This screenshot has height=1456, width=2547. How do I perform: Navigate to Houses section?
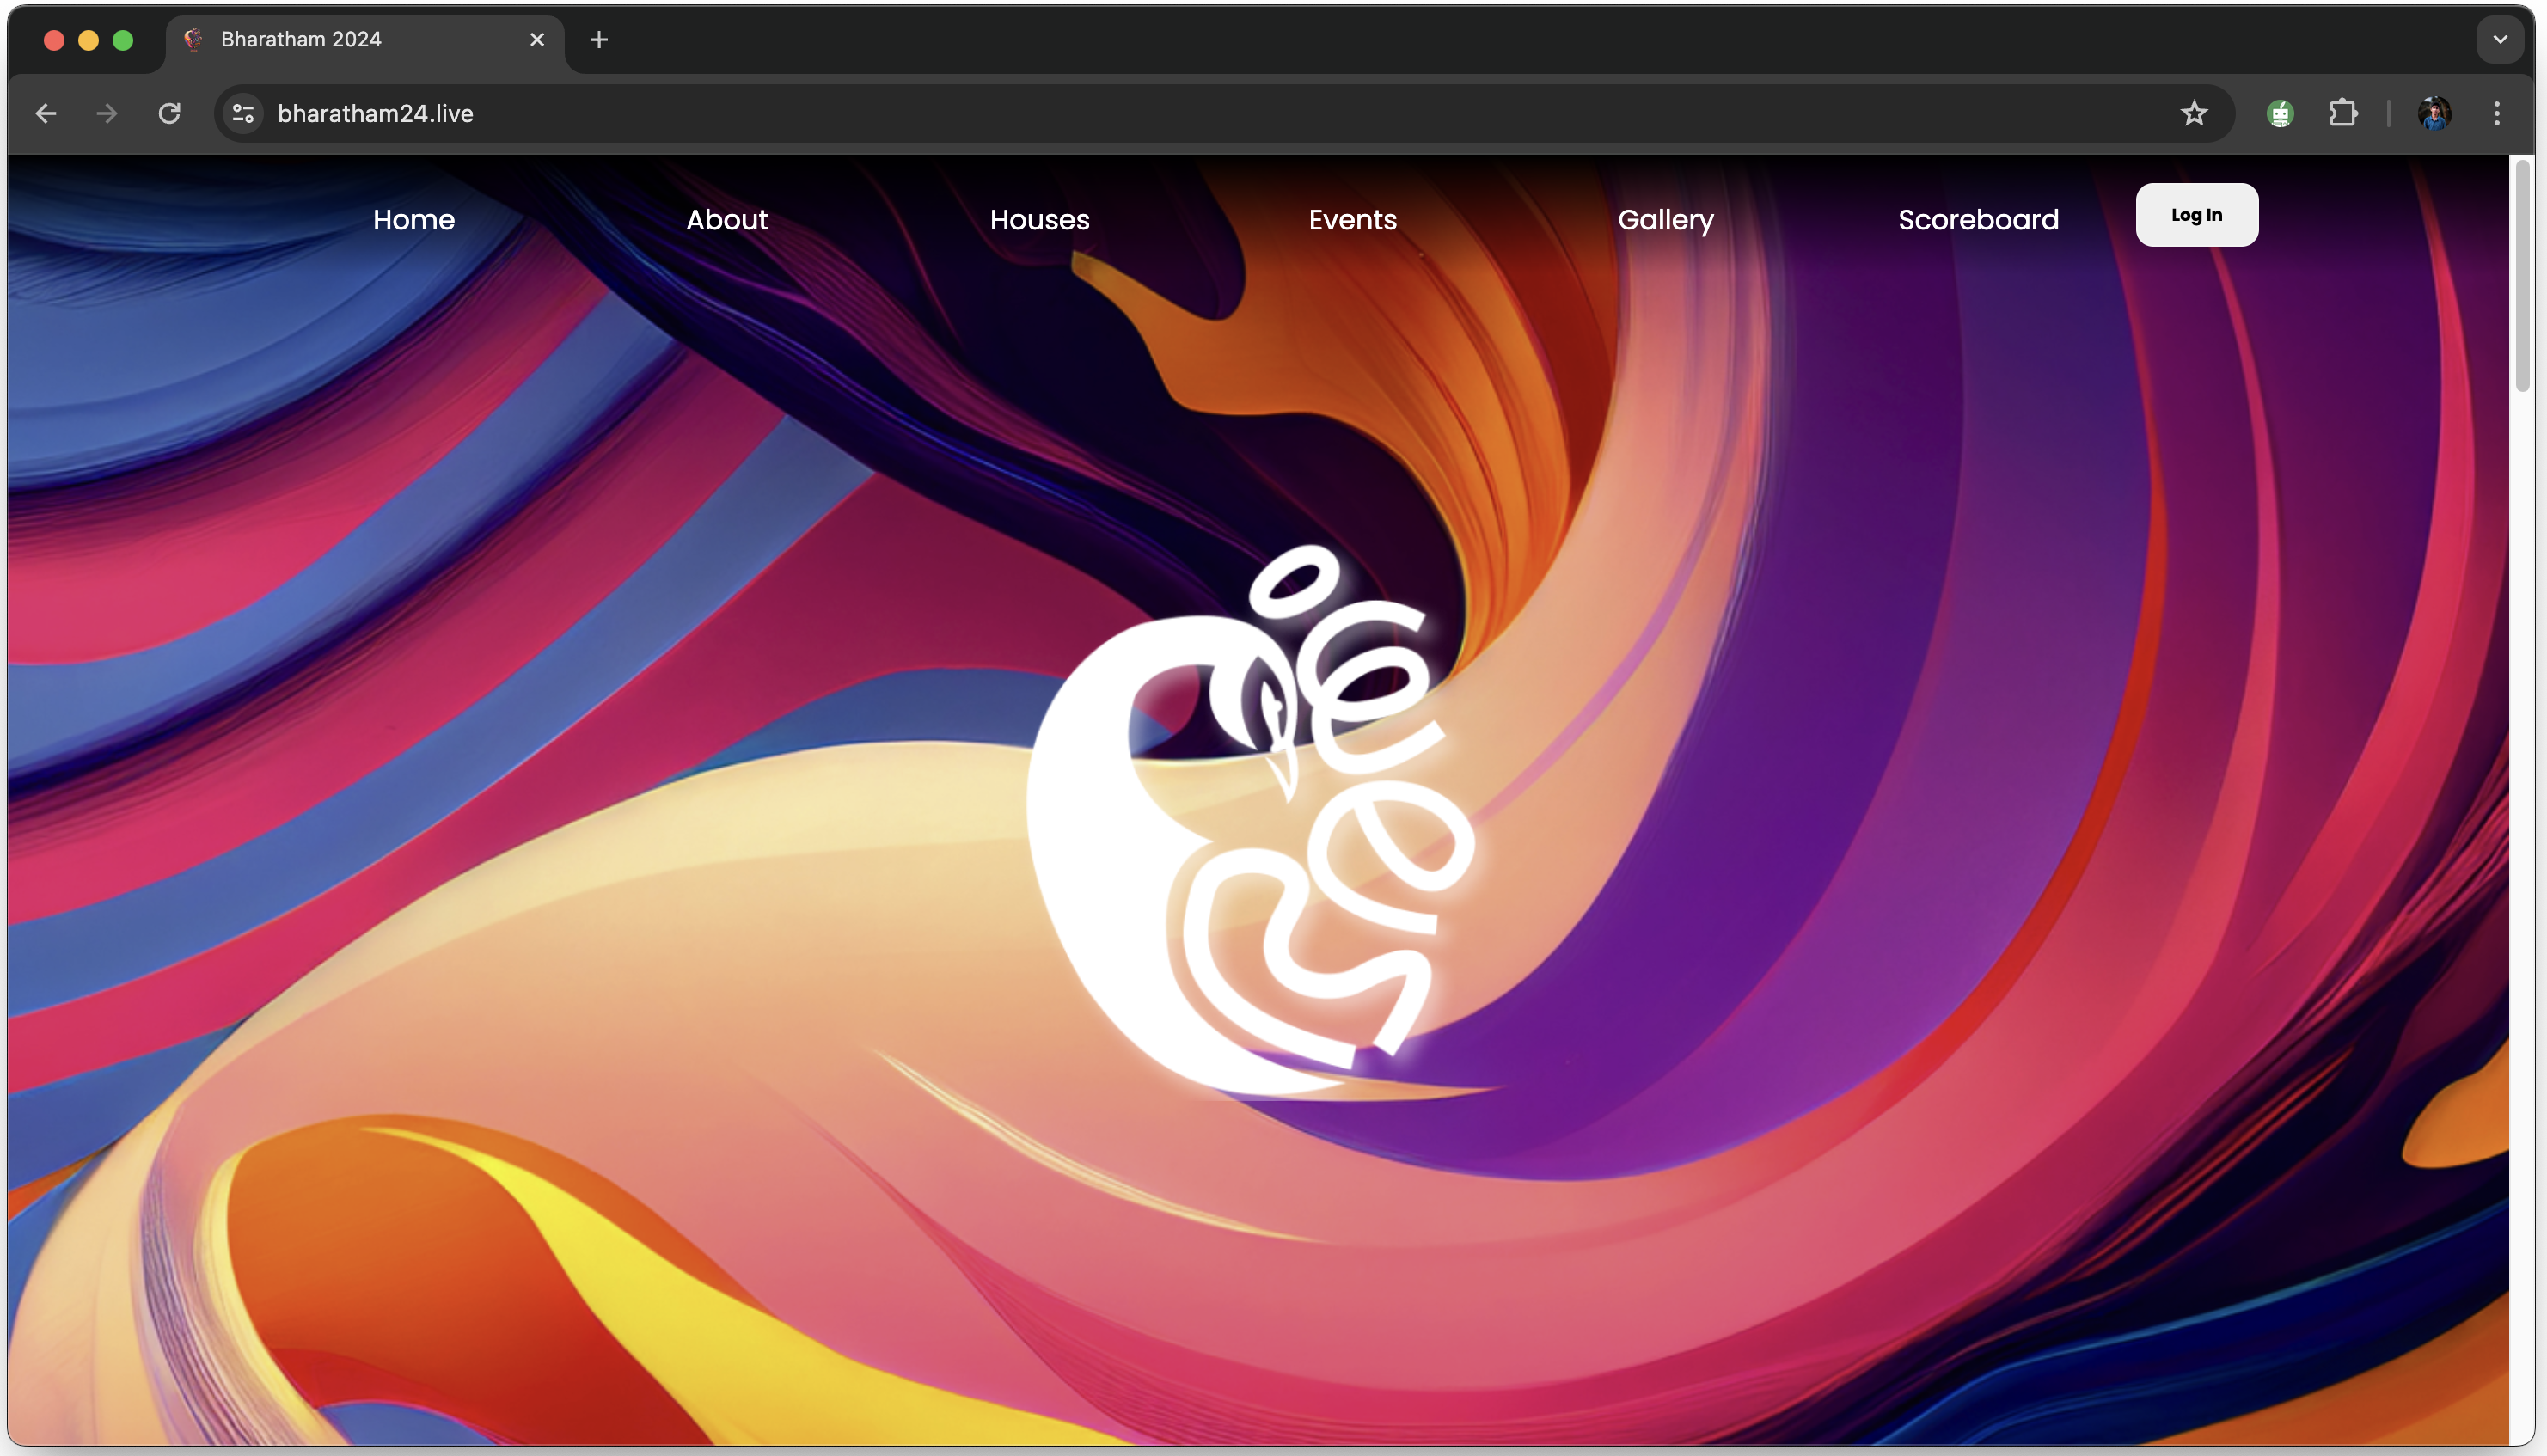click(x=1039, y=220)
